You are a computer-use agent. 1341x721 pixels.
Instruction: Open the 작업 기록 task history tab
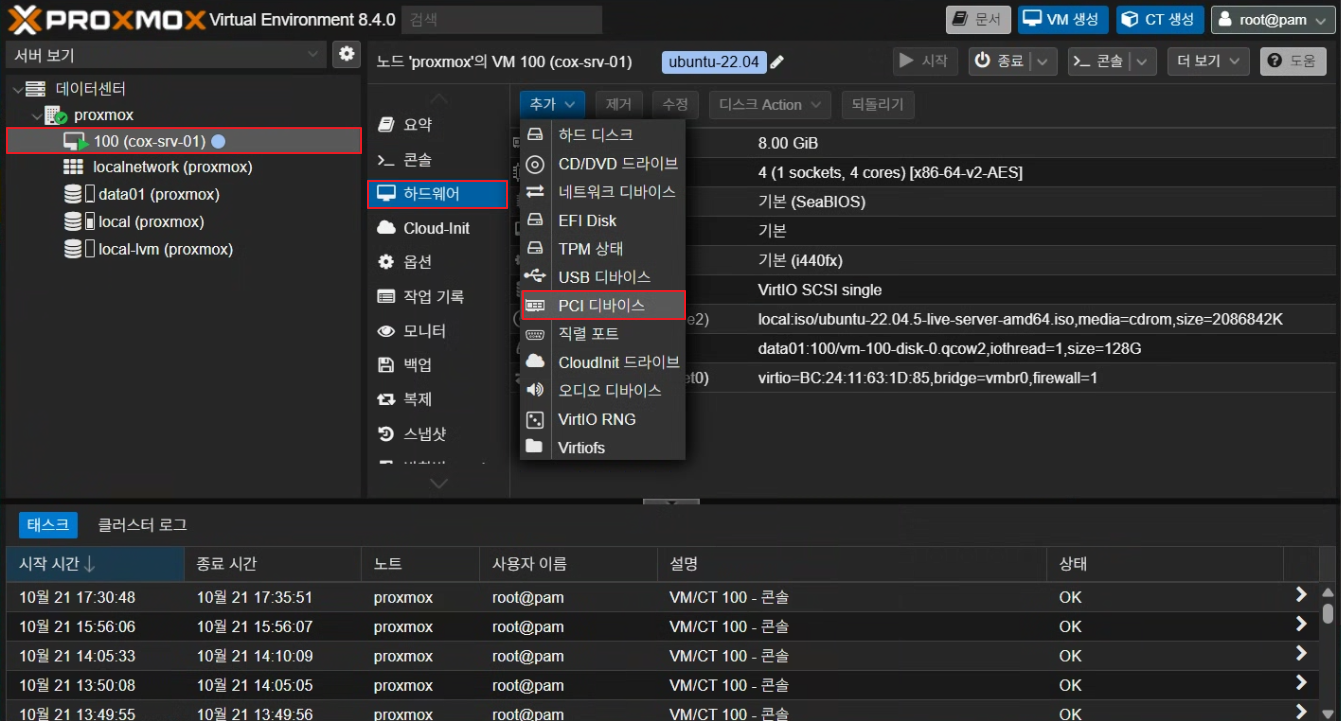tap(437, 296)
